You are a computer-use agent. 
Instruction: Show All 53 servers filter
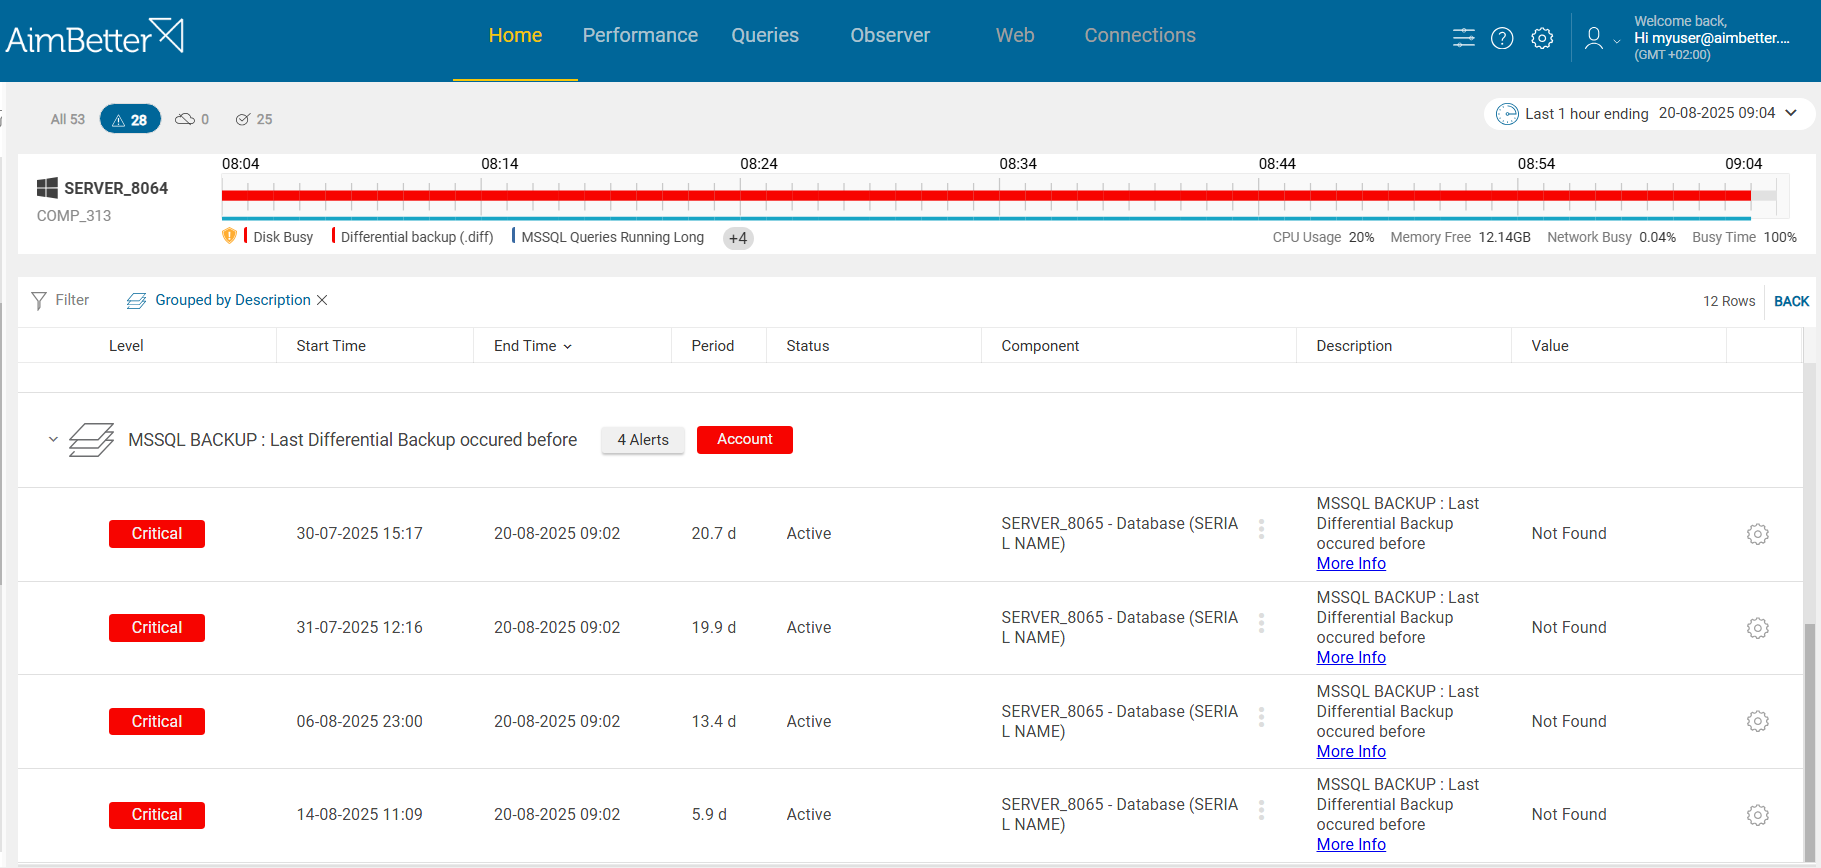coord(68,119)
